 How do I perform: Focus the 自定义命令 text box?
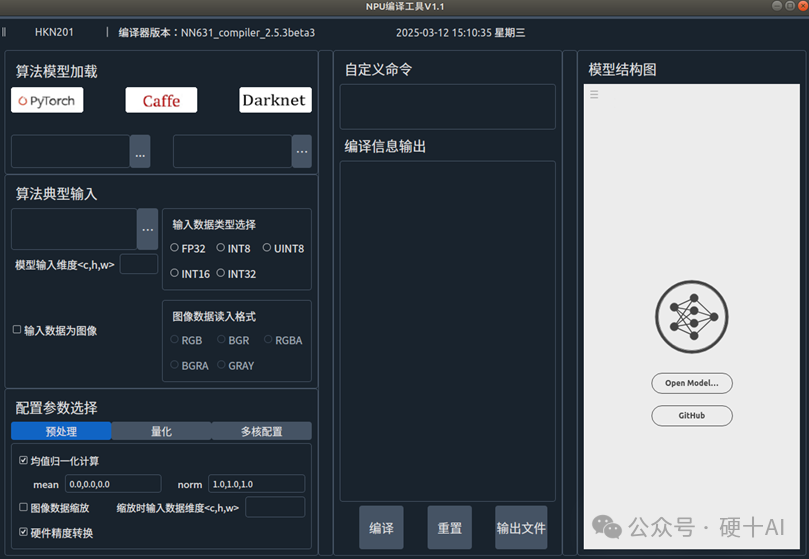click(x=447, y=107)
